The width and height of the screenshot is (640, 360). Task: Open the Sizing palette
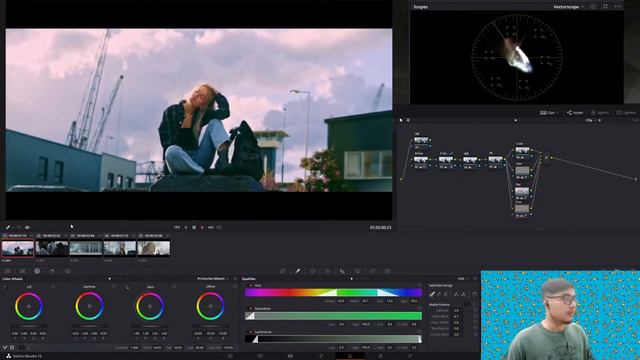373,271
